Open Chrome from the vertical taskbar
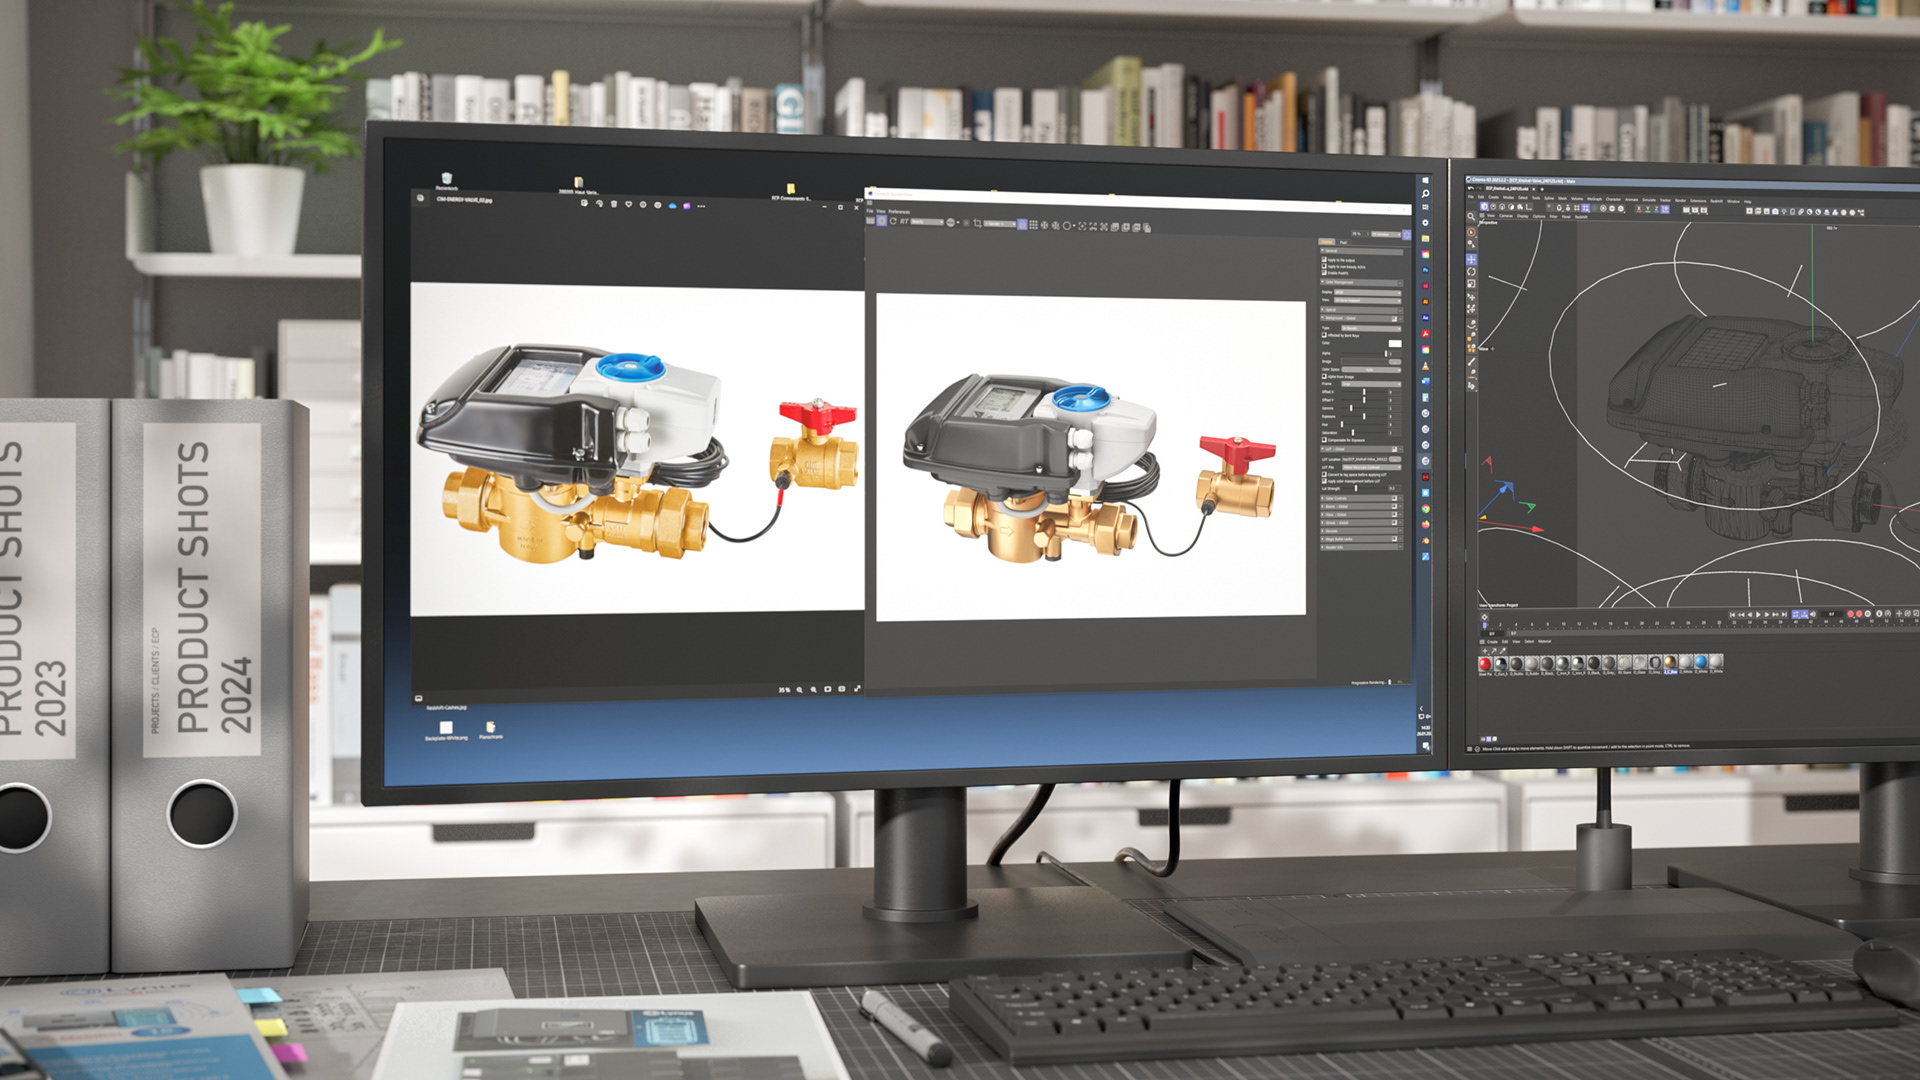 pos(1425,509)
